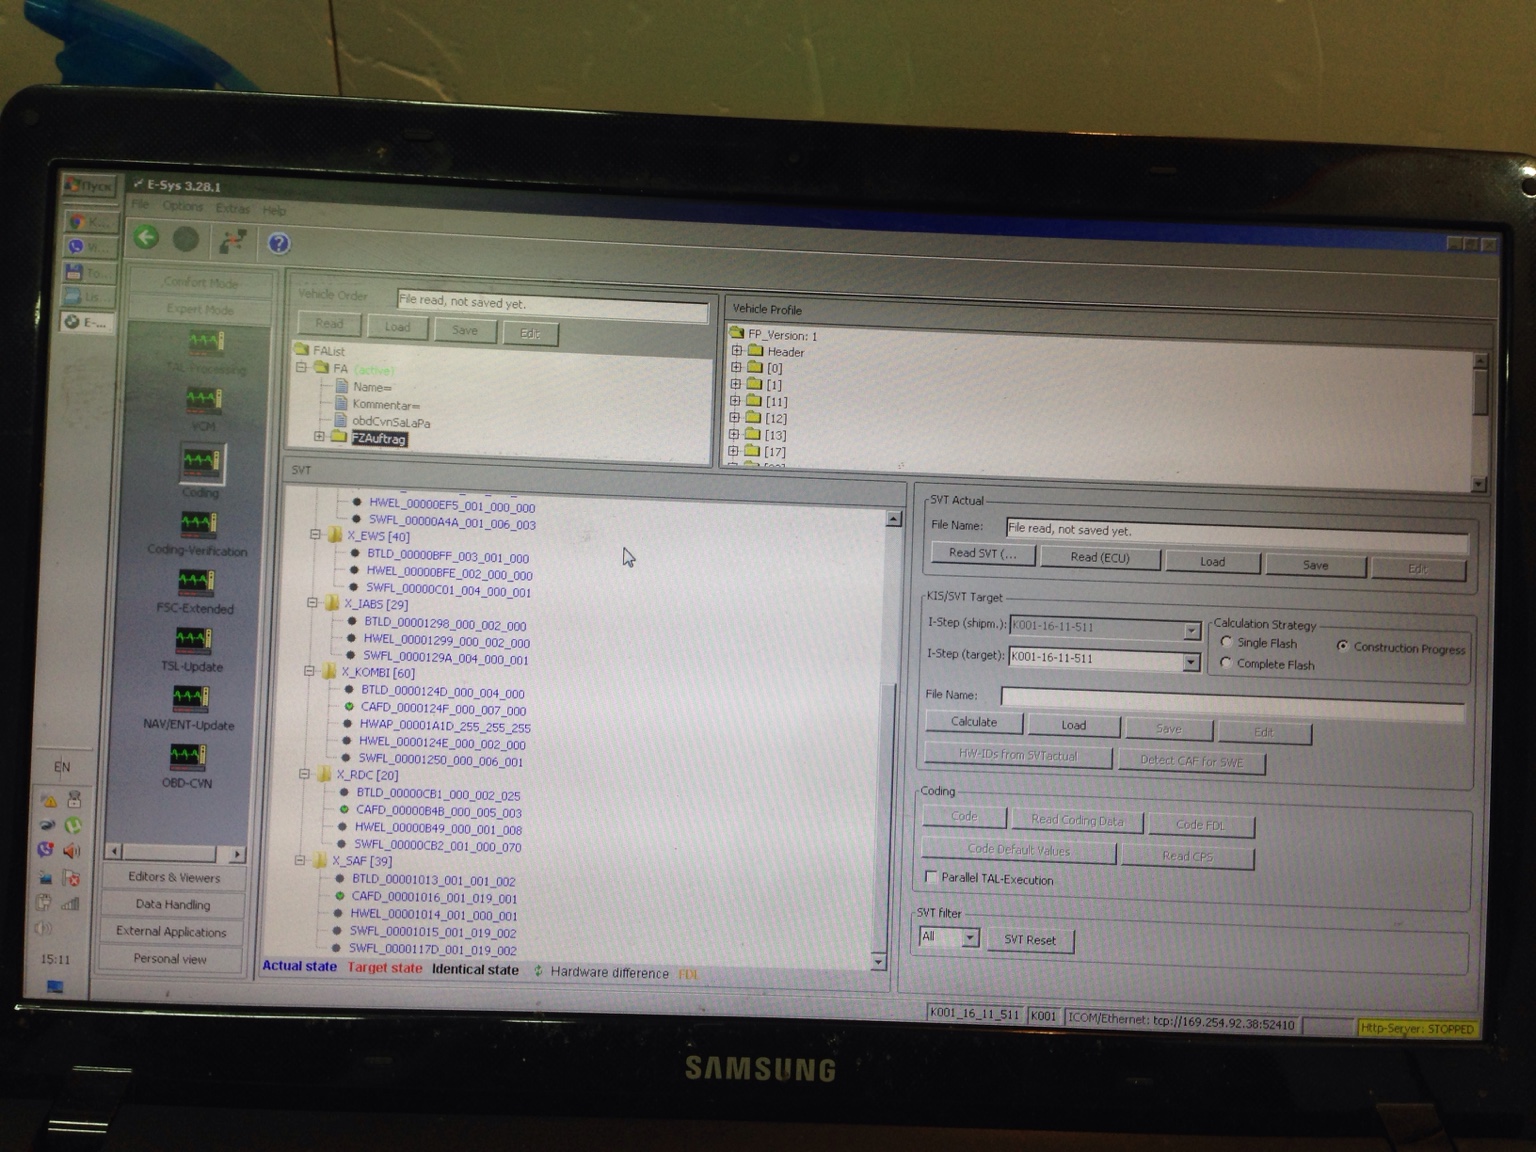
Task: Collapse the X_IABS [29] tree node
Action: coord(312,603)
